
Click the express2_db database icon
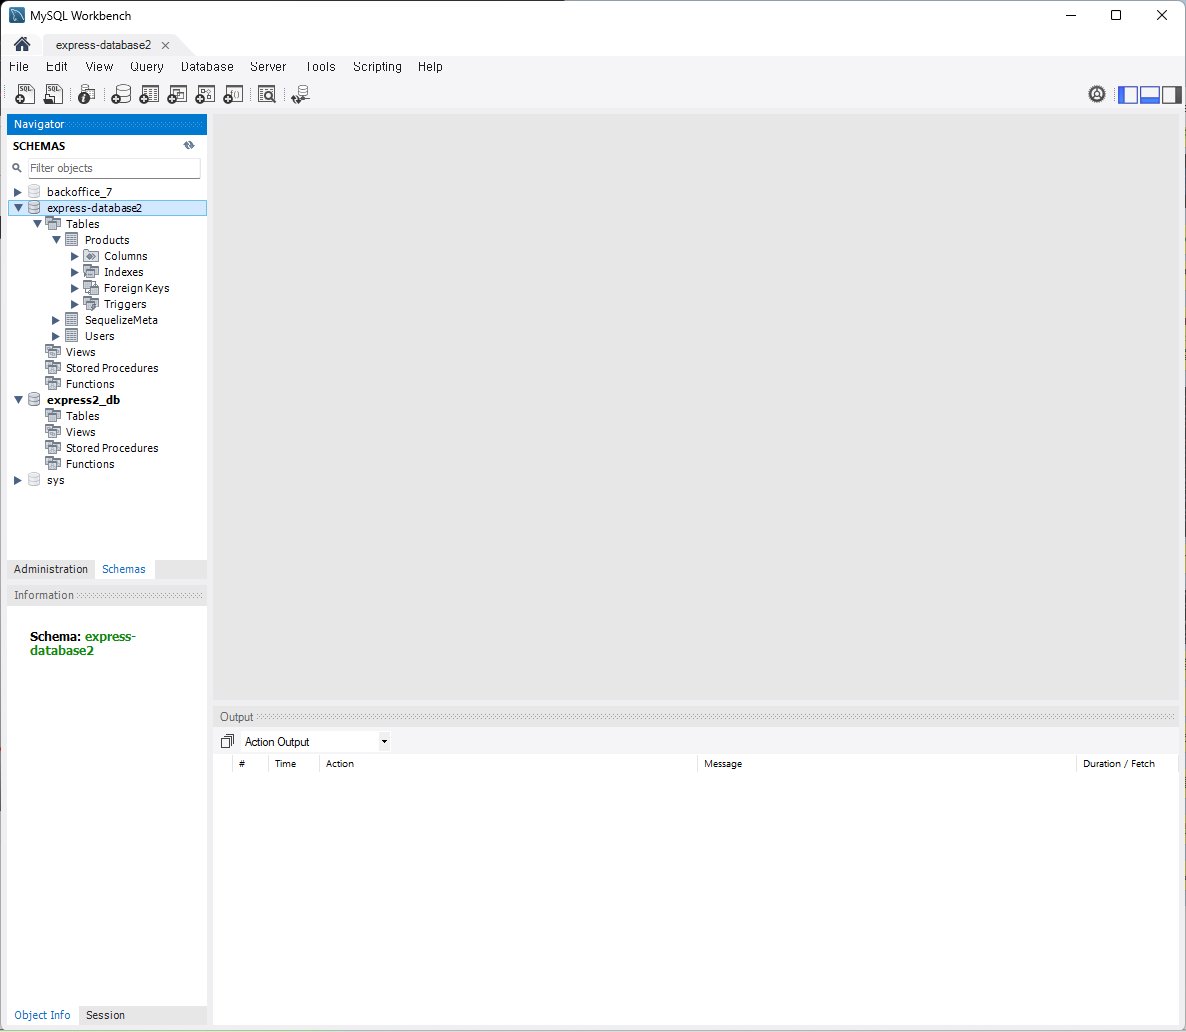click(34, 399)
